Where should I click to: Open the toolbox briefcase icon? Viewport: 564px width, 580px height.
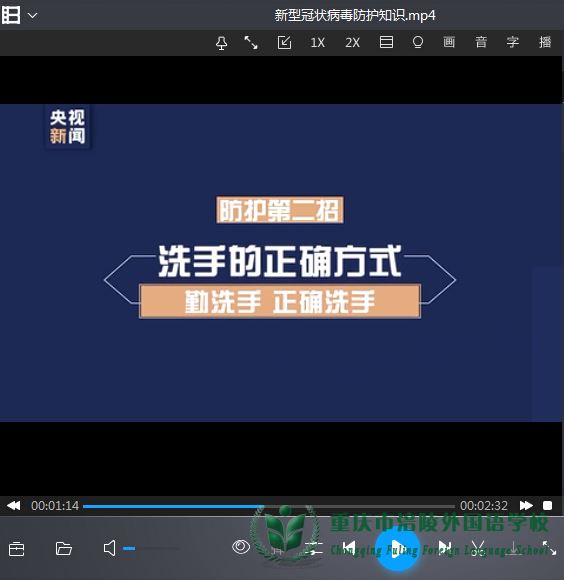pos(17,549)
